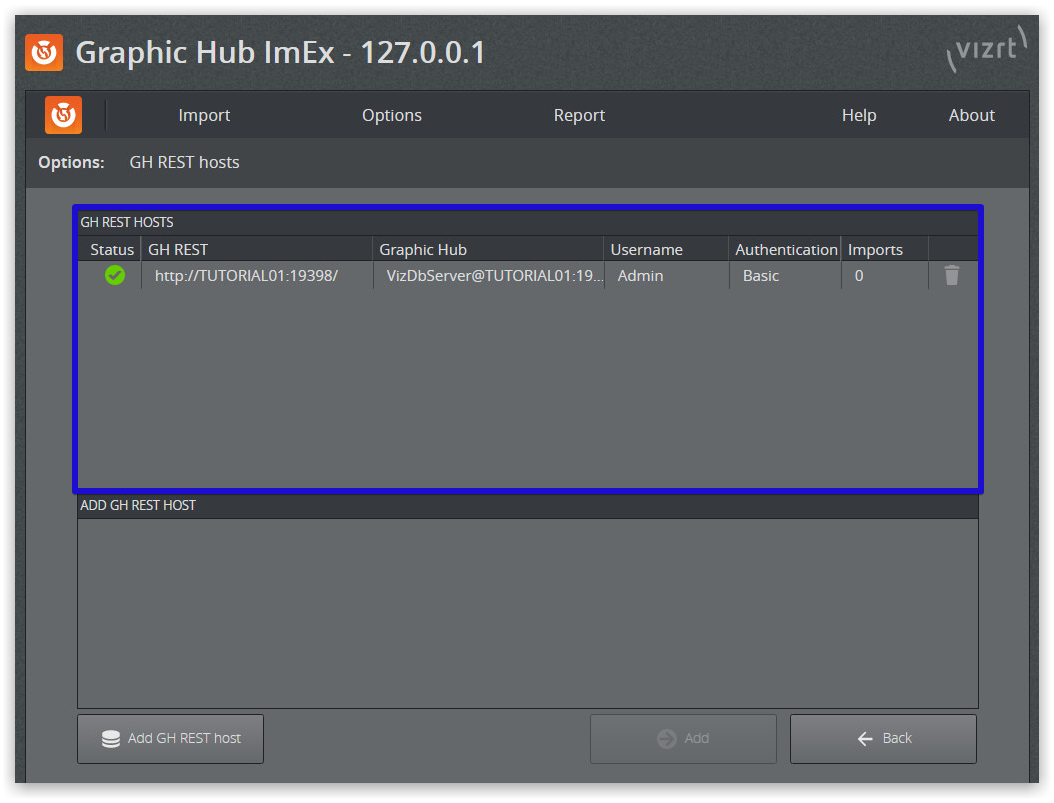Screen dimensions: 1054x803
Task: Click the Add GH REST host button
Action: (171, 738)
